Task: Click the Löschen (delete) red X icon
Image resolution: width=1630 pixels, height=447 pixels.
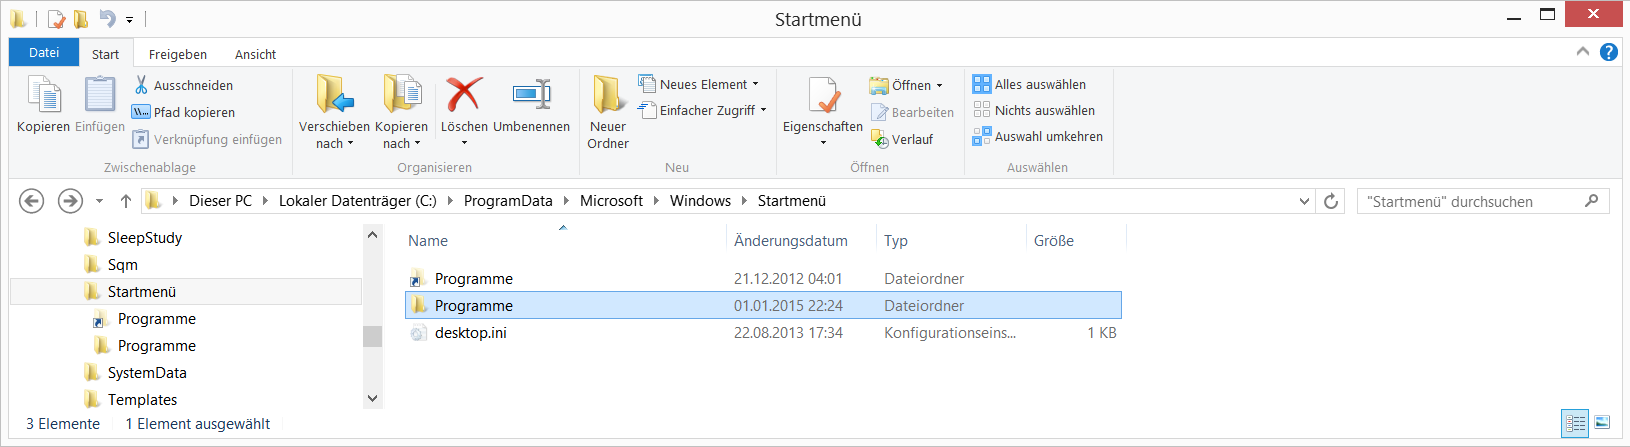Action: point(464,96)
